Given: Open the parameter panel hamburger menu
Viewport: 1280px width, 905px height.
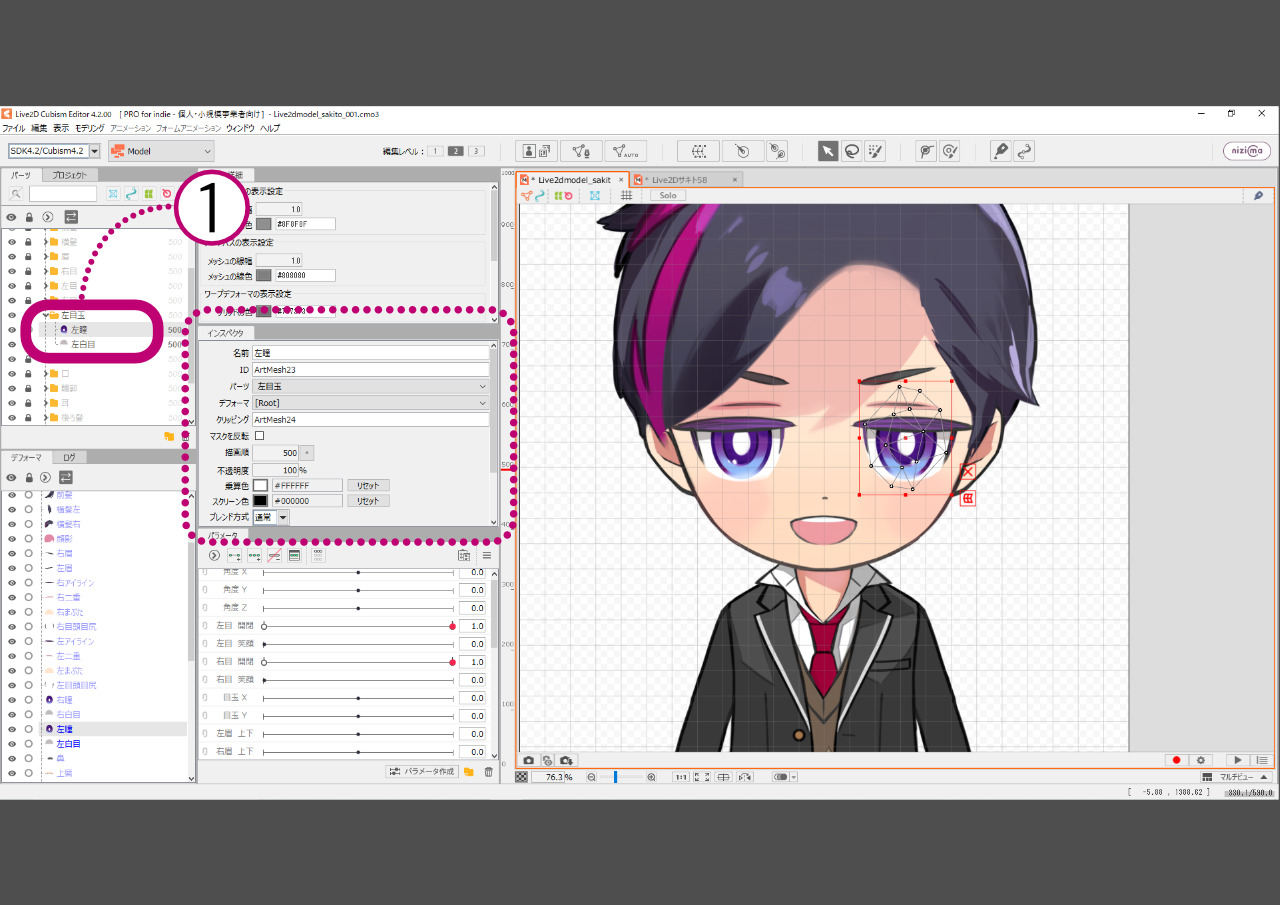Looking at the screenshot, I should pyautogui.click(x=487, y=555).
